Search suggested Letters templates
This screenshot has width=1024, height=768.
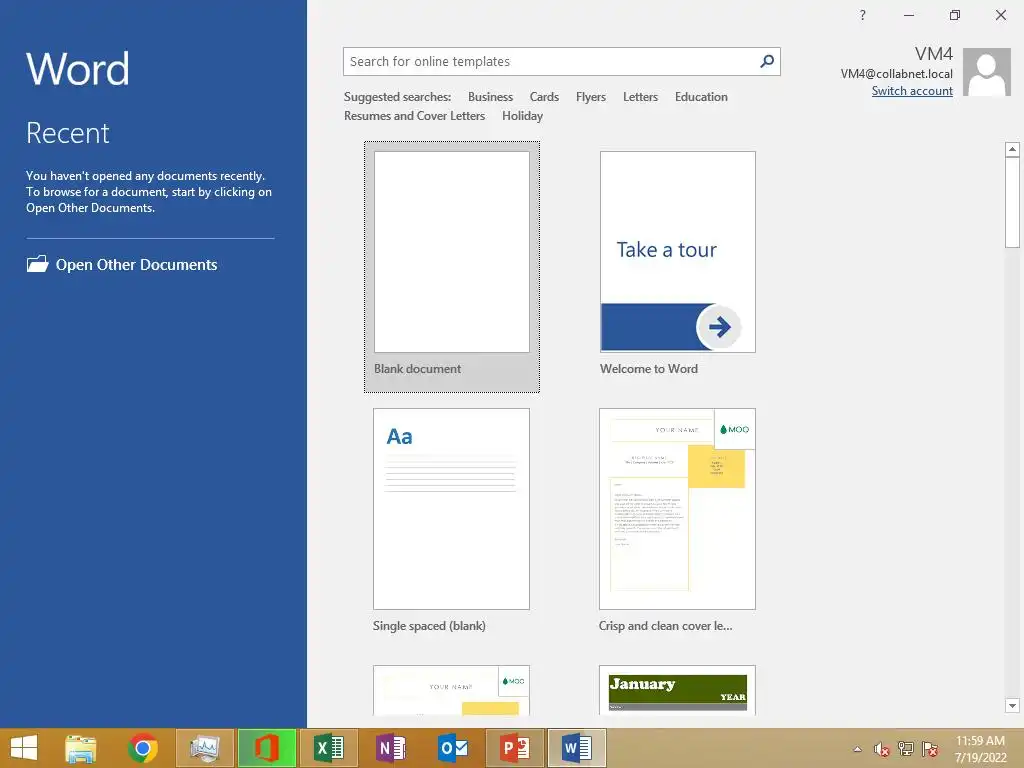pos(640,97)
